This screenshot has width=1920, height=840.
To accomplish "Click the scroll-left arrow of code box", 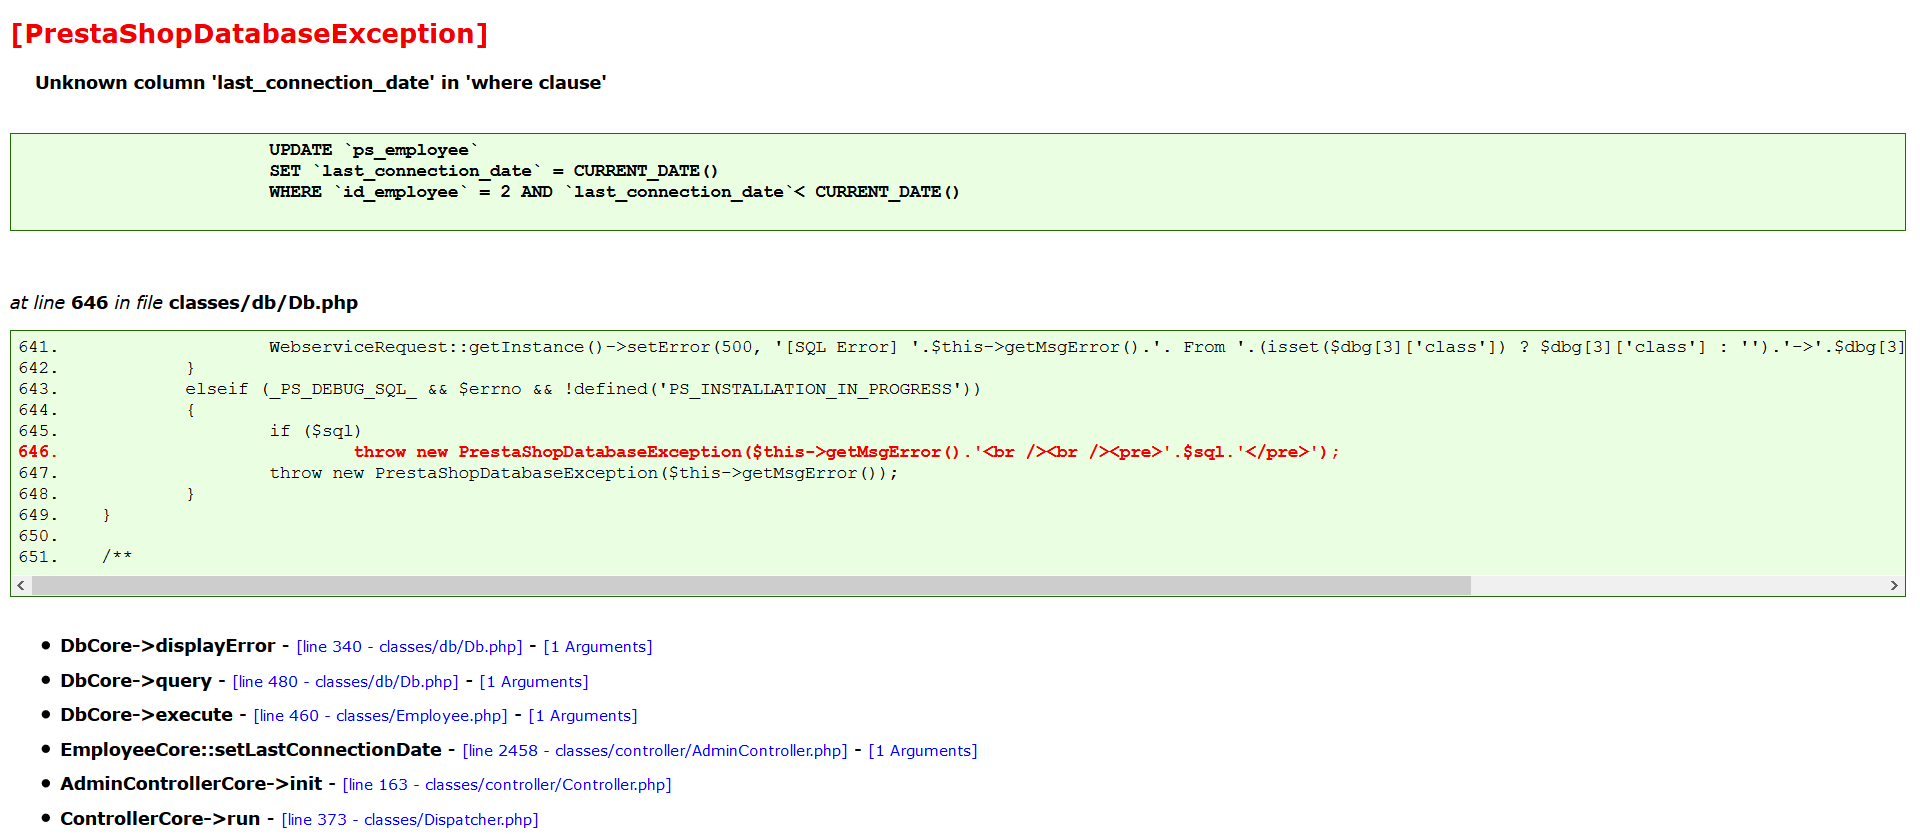I will pos(21,586).
